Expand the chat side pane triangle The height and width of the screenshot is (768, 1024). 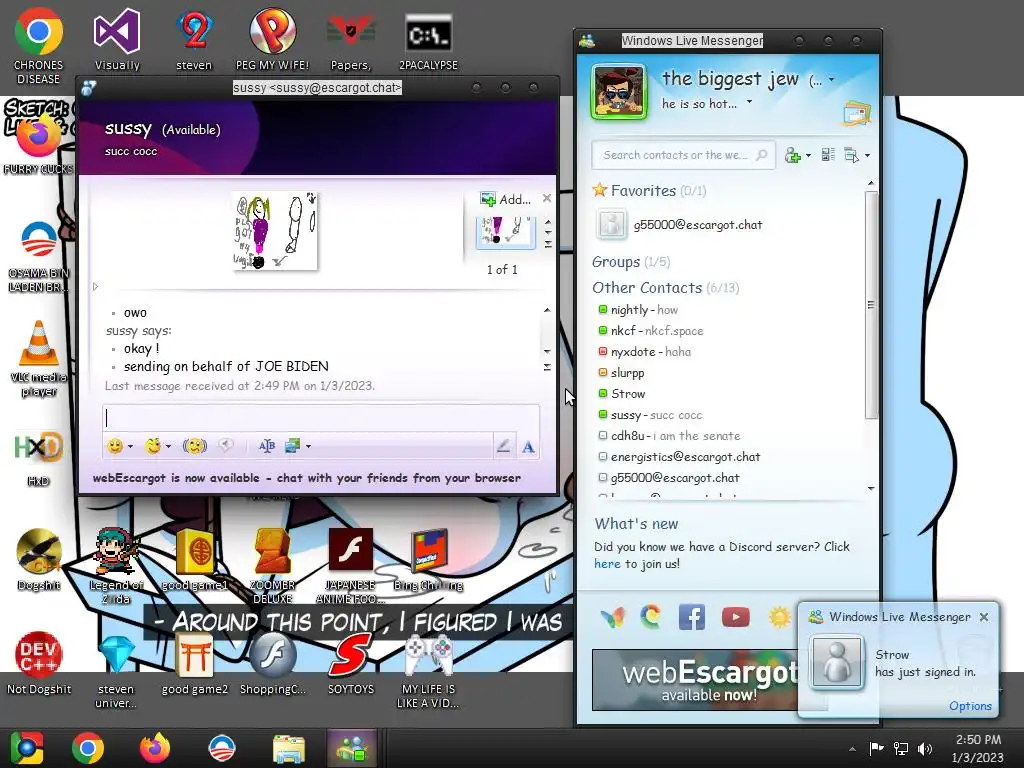95,286
